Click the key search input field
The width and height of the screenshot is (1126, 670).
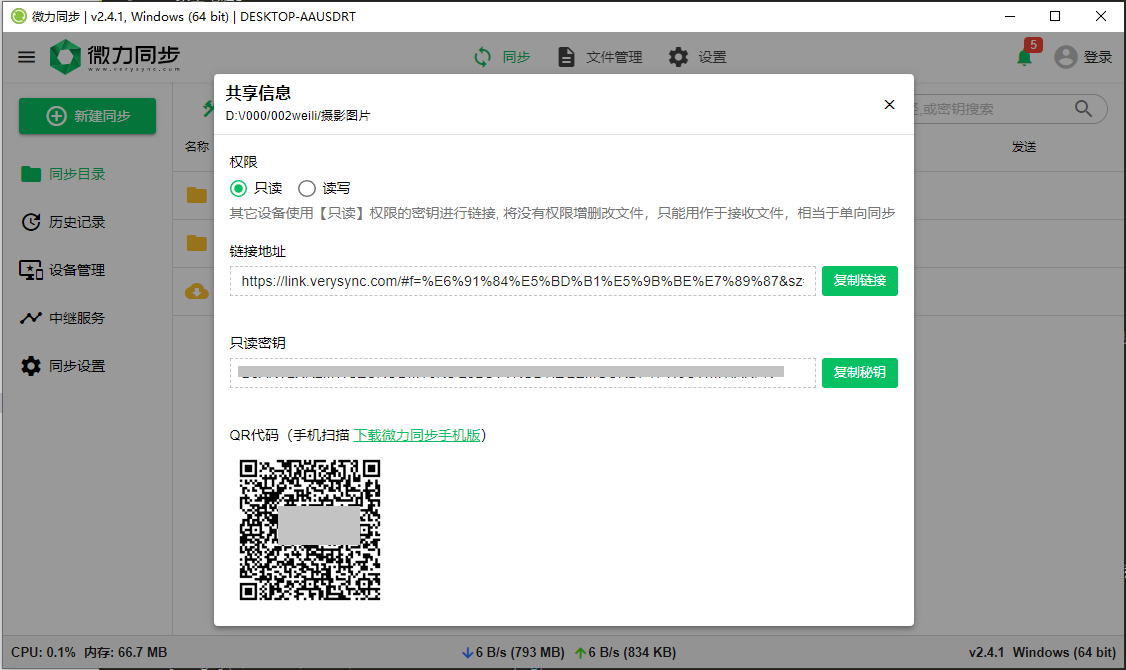(991, 109)
